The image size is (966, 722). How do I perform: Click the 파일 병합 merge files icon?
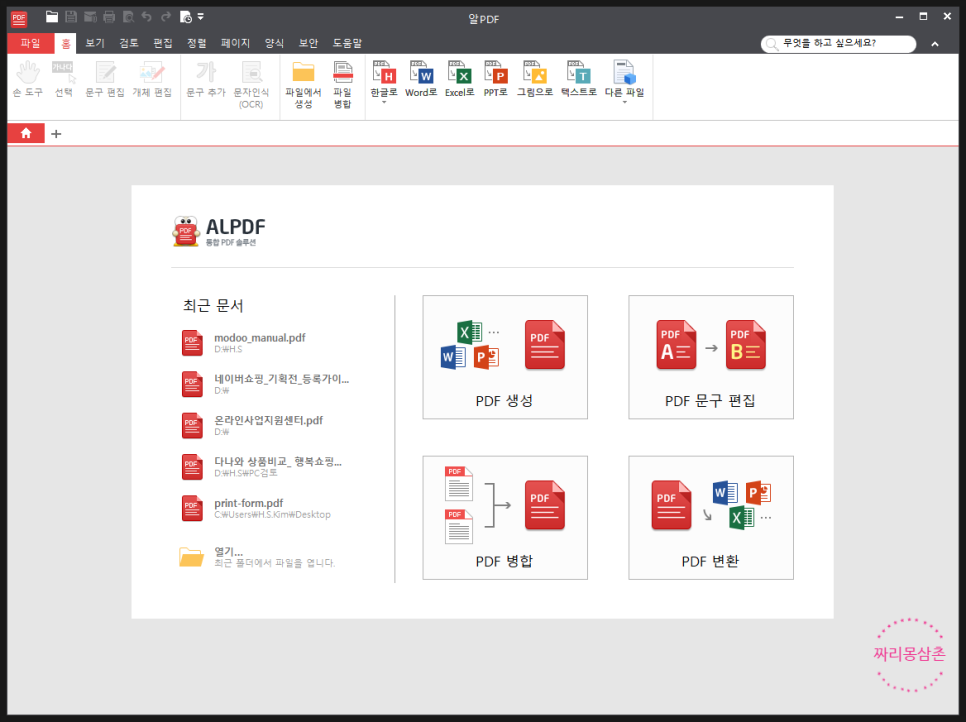point(343,85)
